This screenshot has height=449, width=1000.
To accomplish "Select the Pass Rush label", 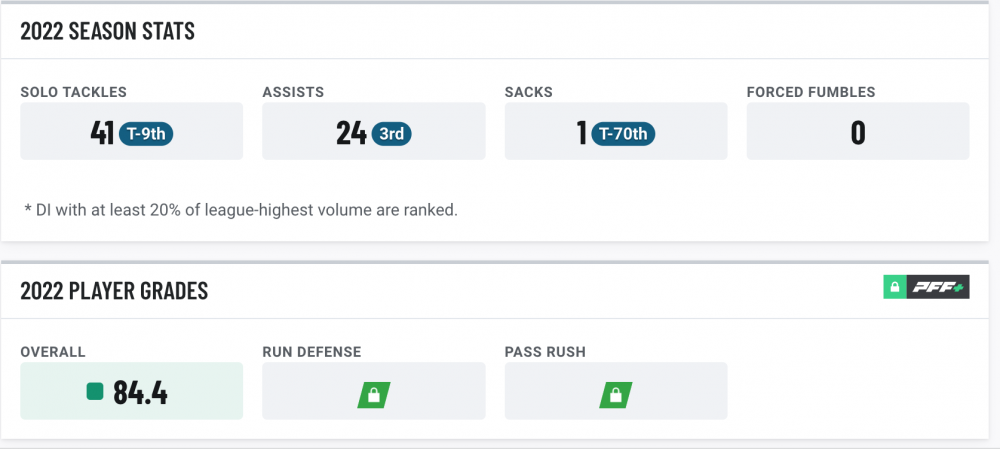I will click(x=545, y=352).
